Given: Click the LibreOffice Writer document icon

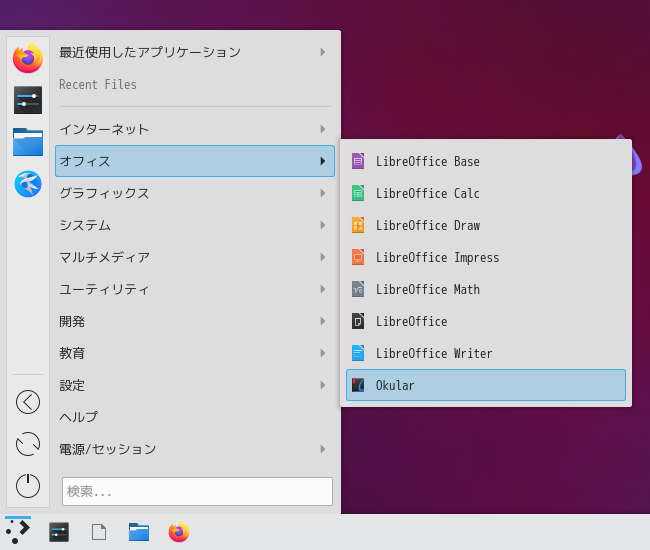Looking at the screenshot, I should point(358,353).
